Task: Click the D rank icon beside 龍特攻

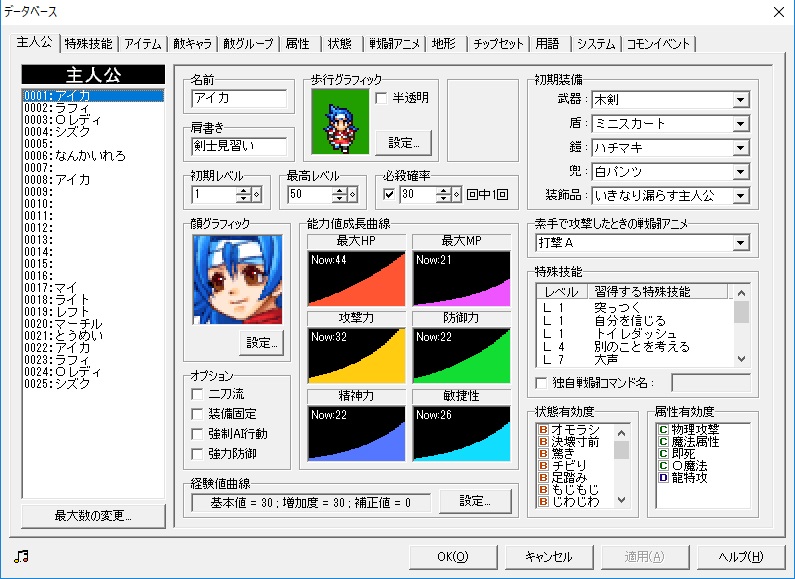Action: tap(663, 478)
